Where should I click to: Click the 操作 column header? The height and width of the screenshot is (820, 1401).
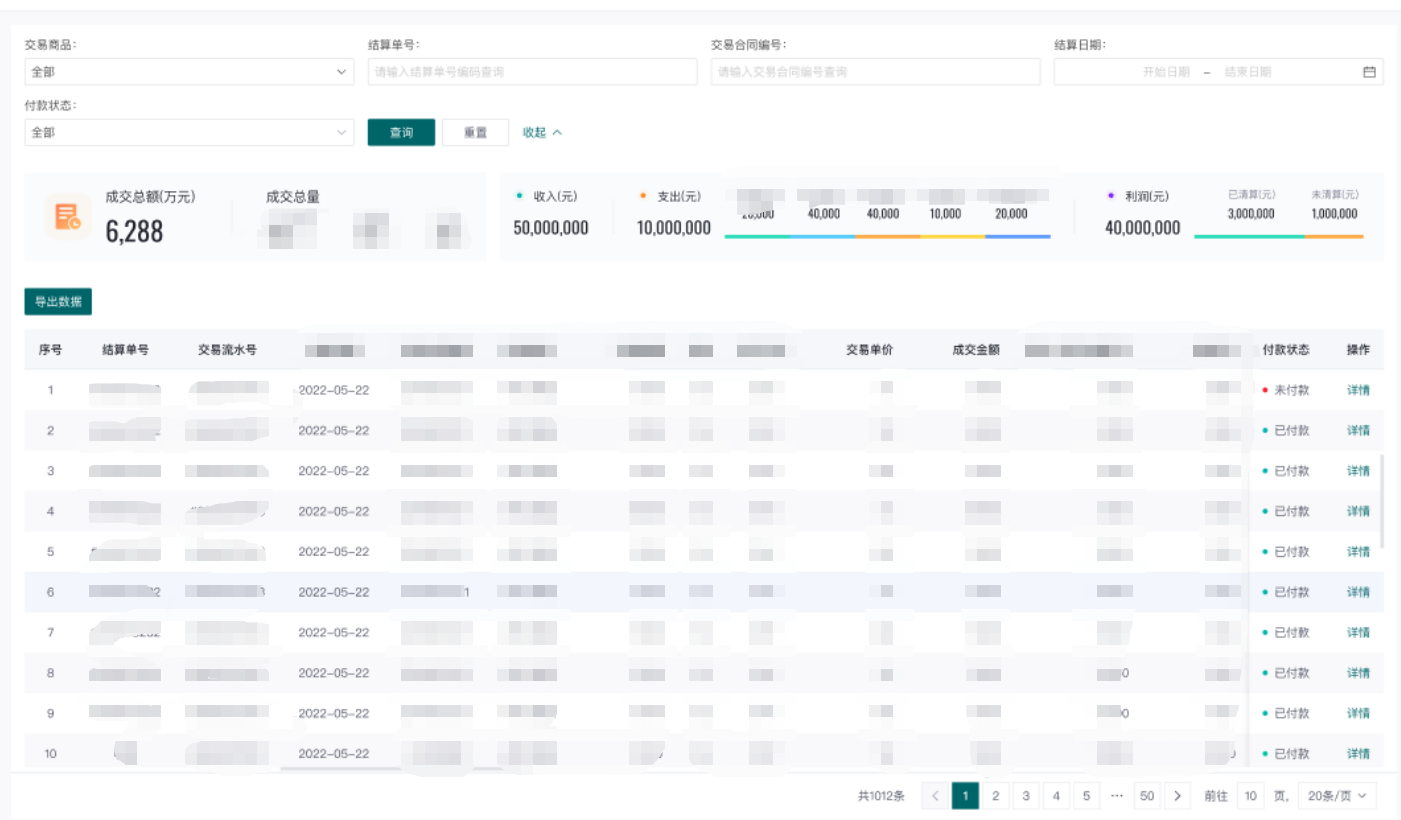pos(1358,350)
